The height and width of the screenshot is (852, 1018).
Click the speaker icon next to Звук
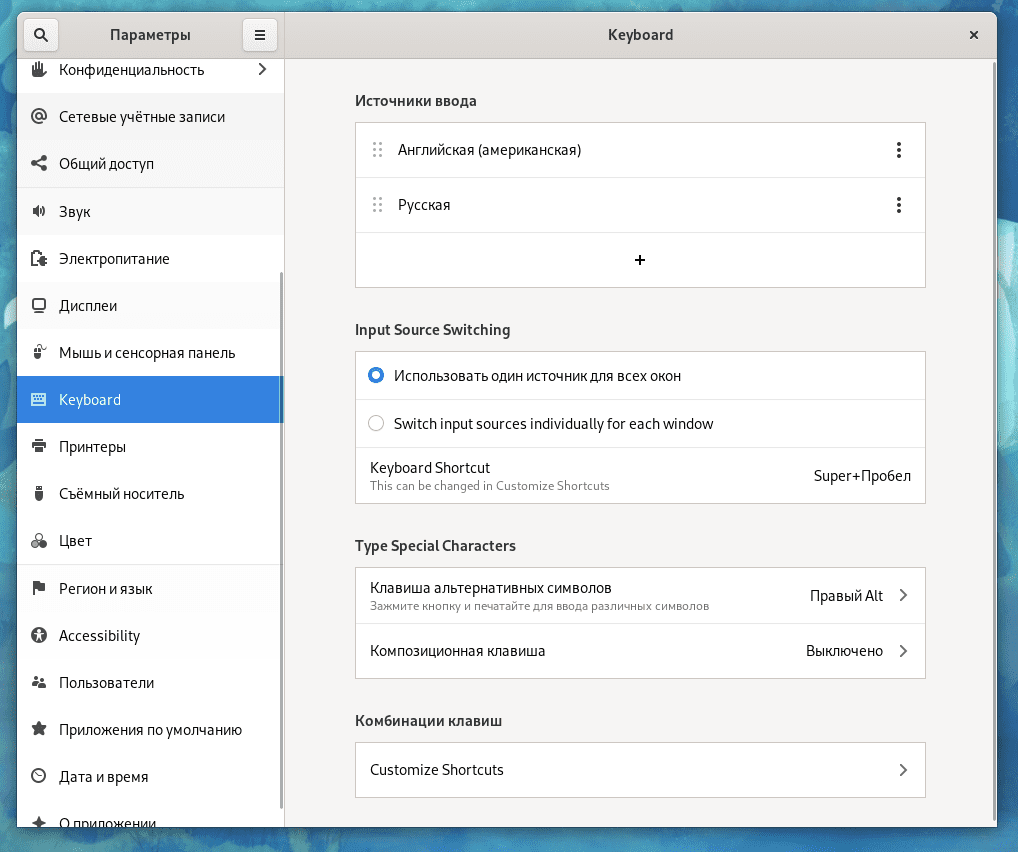pyautogui.click(x=39, y=212)
